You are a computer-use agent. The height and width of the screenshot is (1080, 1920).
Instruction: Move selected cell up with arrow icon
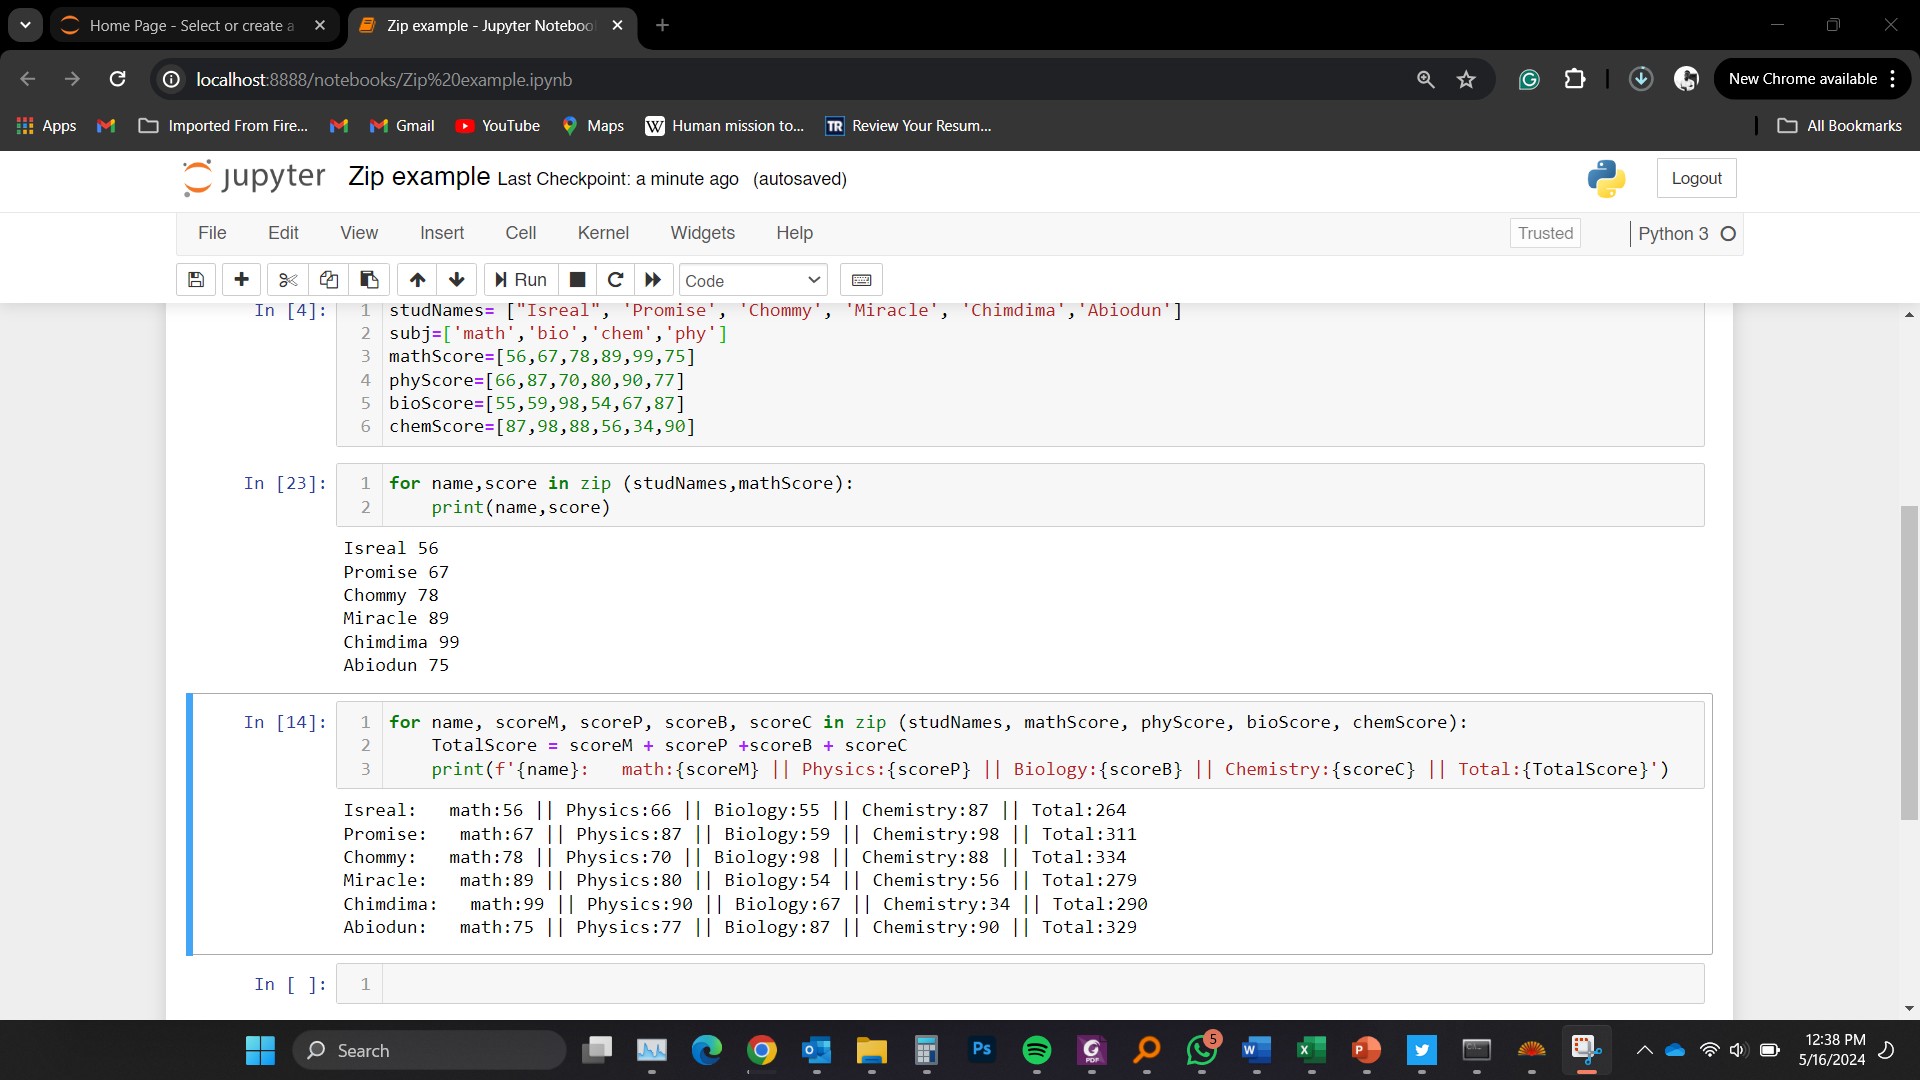coord(417,280)
